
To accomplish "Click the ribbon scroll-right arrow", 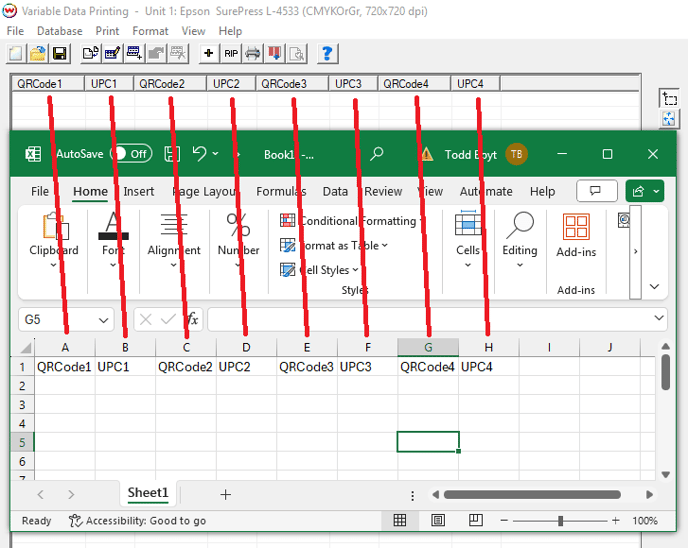I will click(x=635, y=252).
